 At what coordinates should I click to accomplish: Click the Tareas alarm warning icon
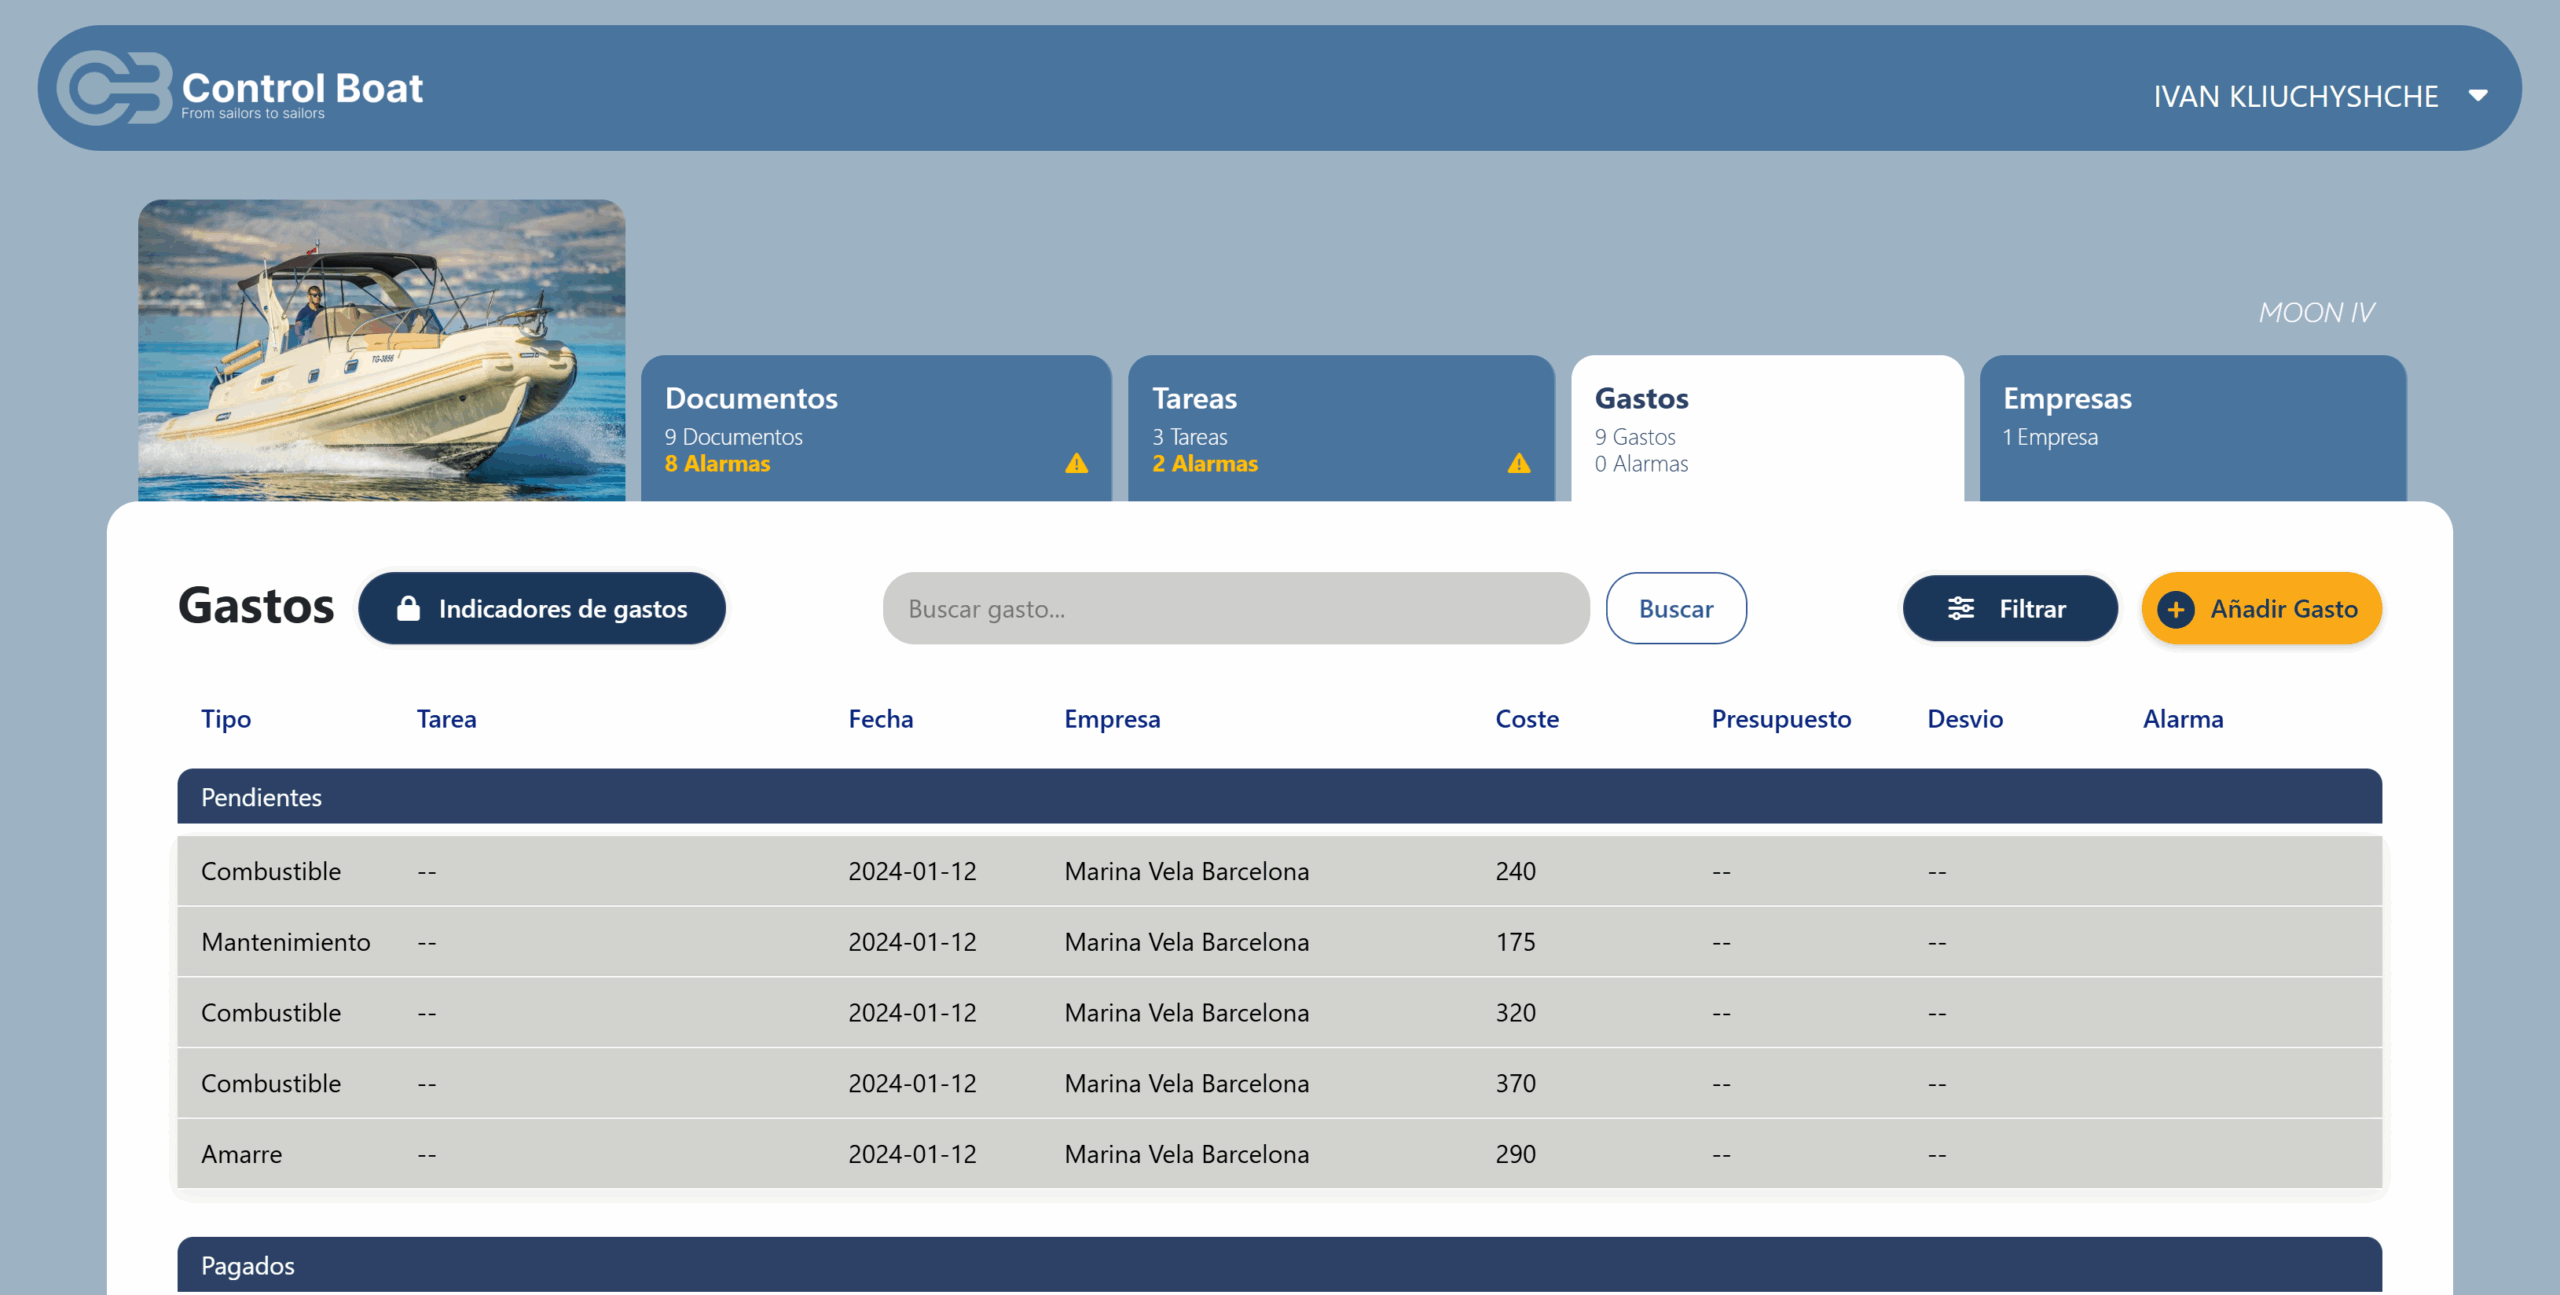pyautogui.click(x=1519, y=463)
